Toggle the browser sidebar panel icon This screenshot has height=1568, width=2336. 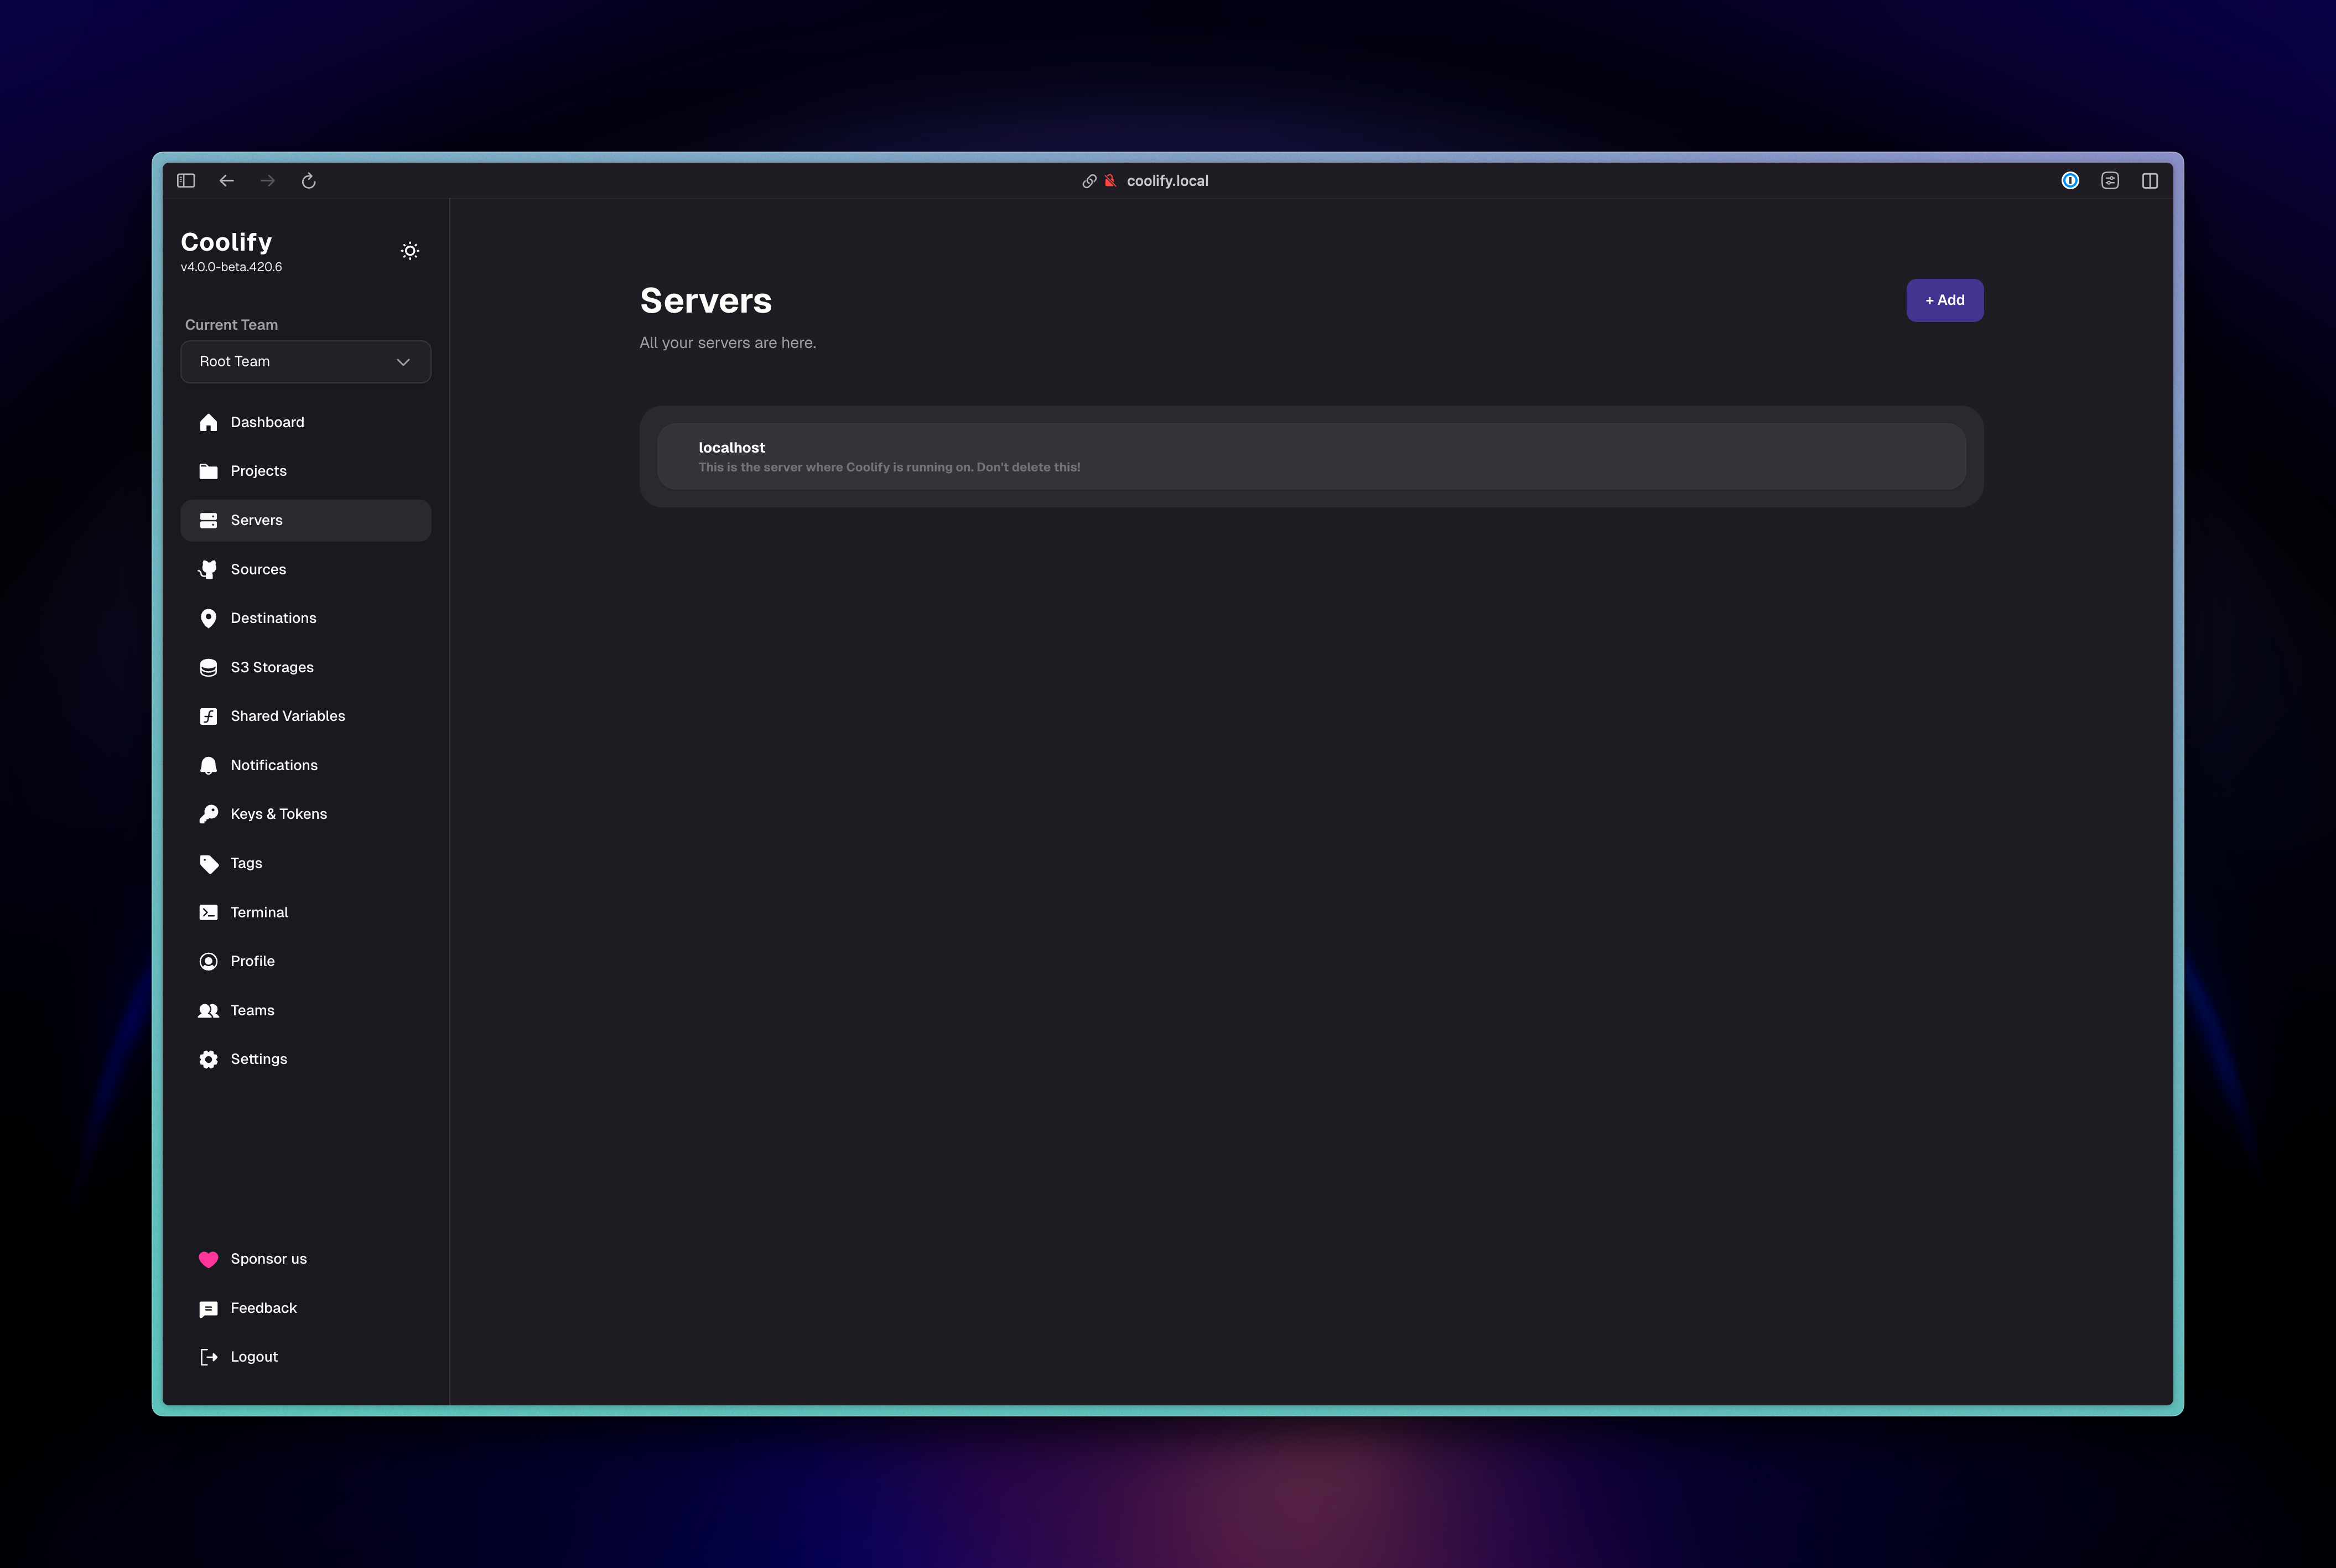click(x=186, y=181)
